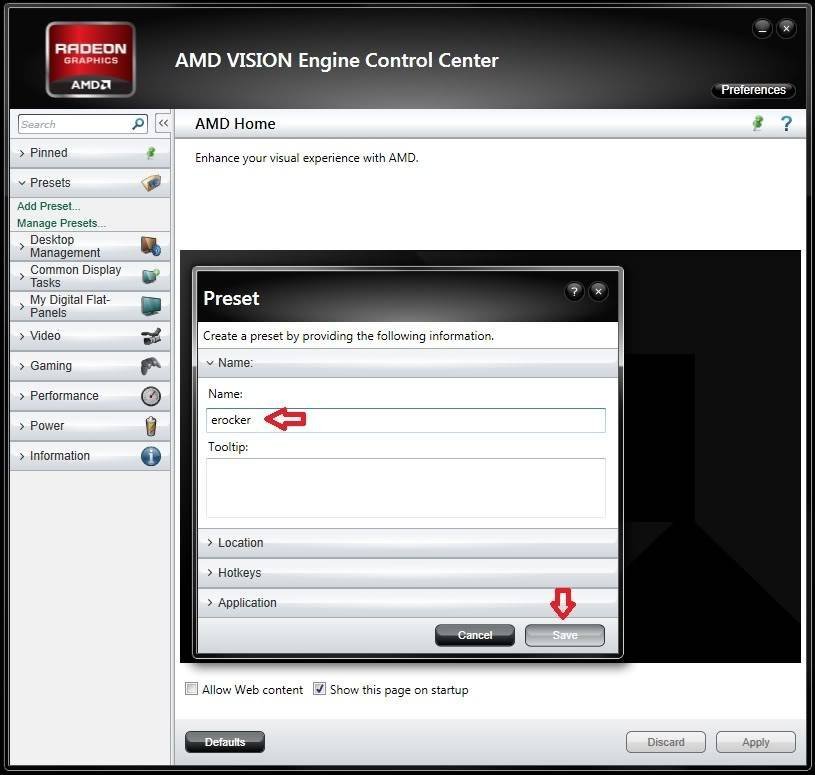Expand the Performance section
Screen dimensions: 815x775
tap(90, 396)
